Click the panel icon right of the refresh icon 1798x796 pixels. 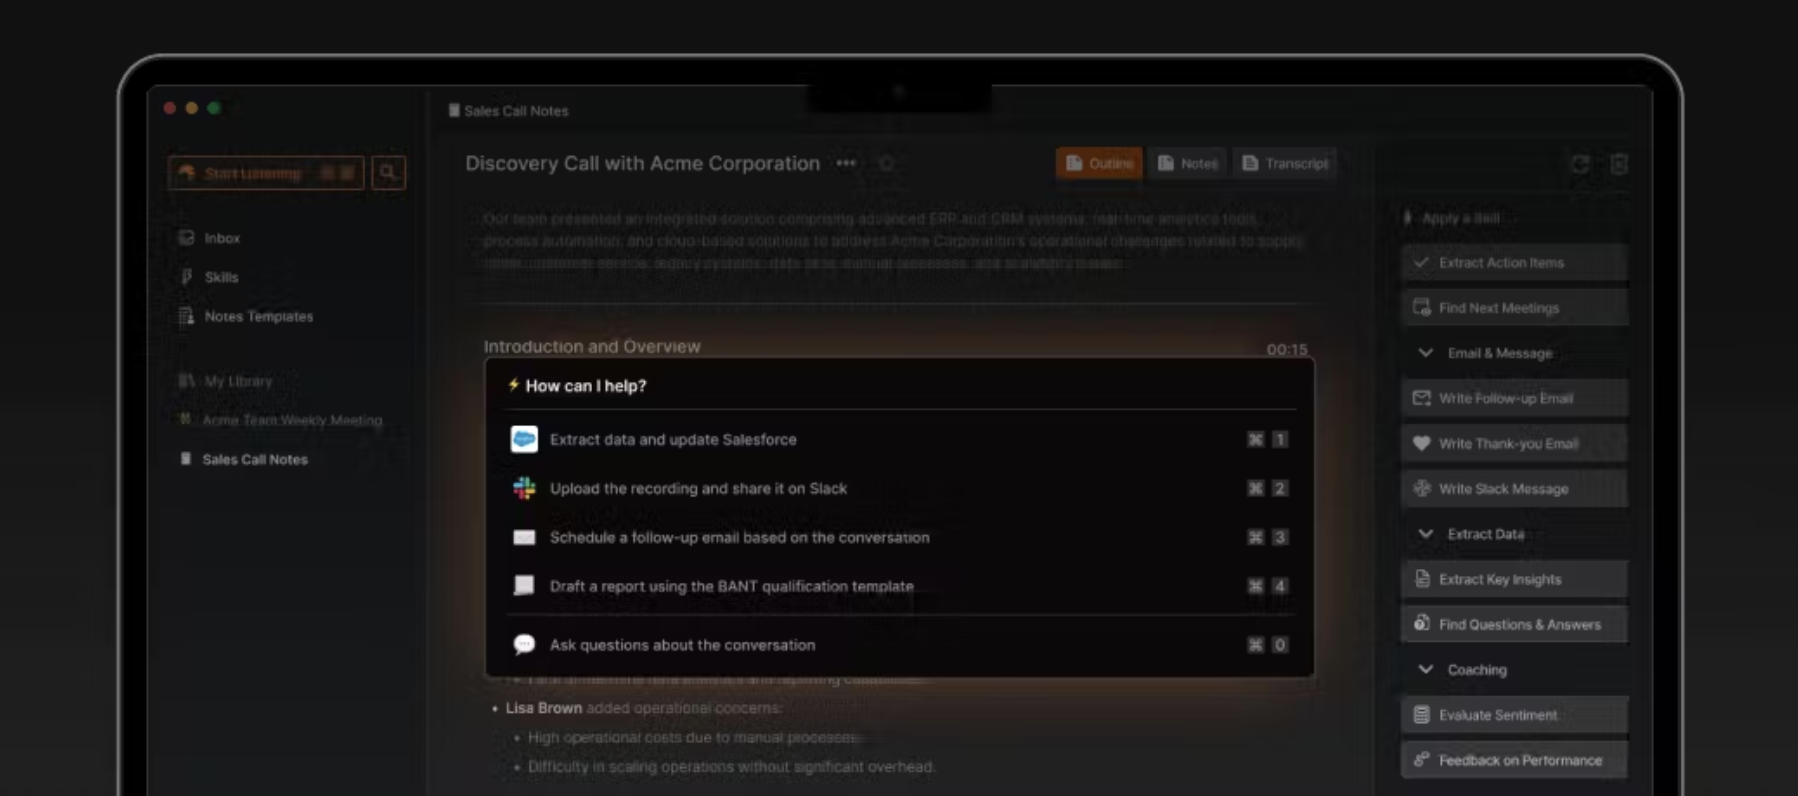pos(1619,164)
